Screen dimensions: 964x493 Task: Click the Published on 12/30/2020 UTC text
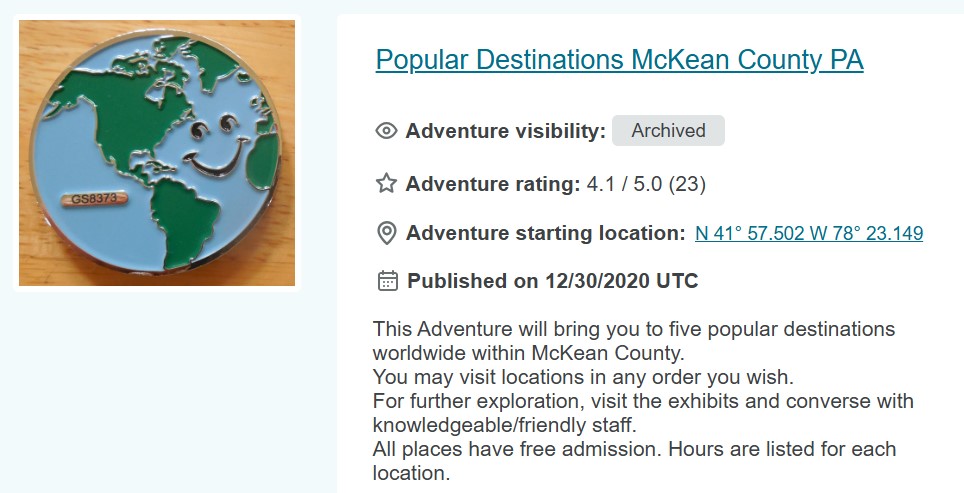click(x=552, y=281)
